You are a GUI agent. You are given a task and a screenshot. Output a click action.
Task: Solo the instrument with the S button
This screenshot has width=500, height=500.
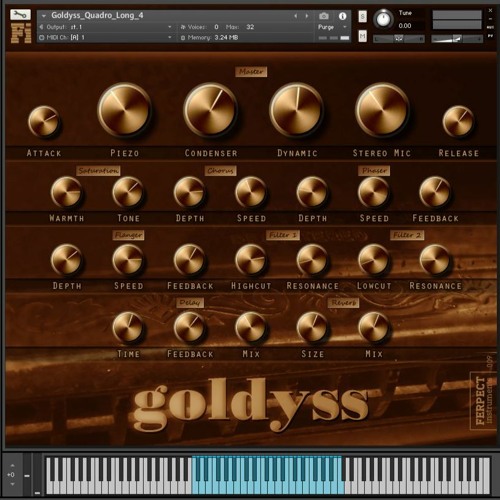(x=363, y=16)
